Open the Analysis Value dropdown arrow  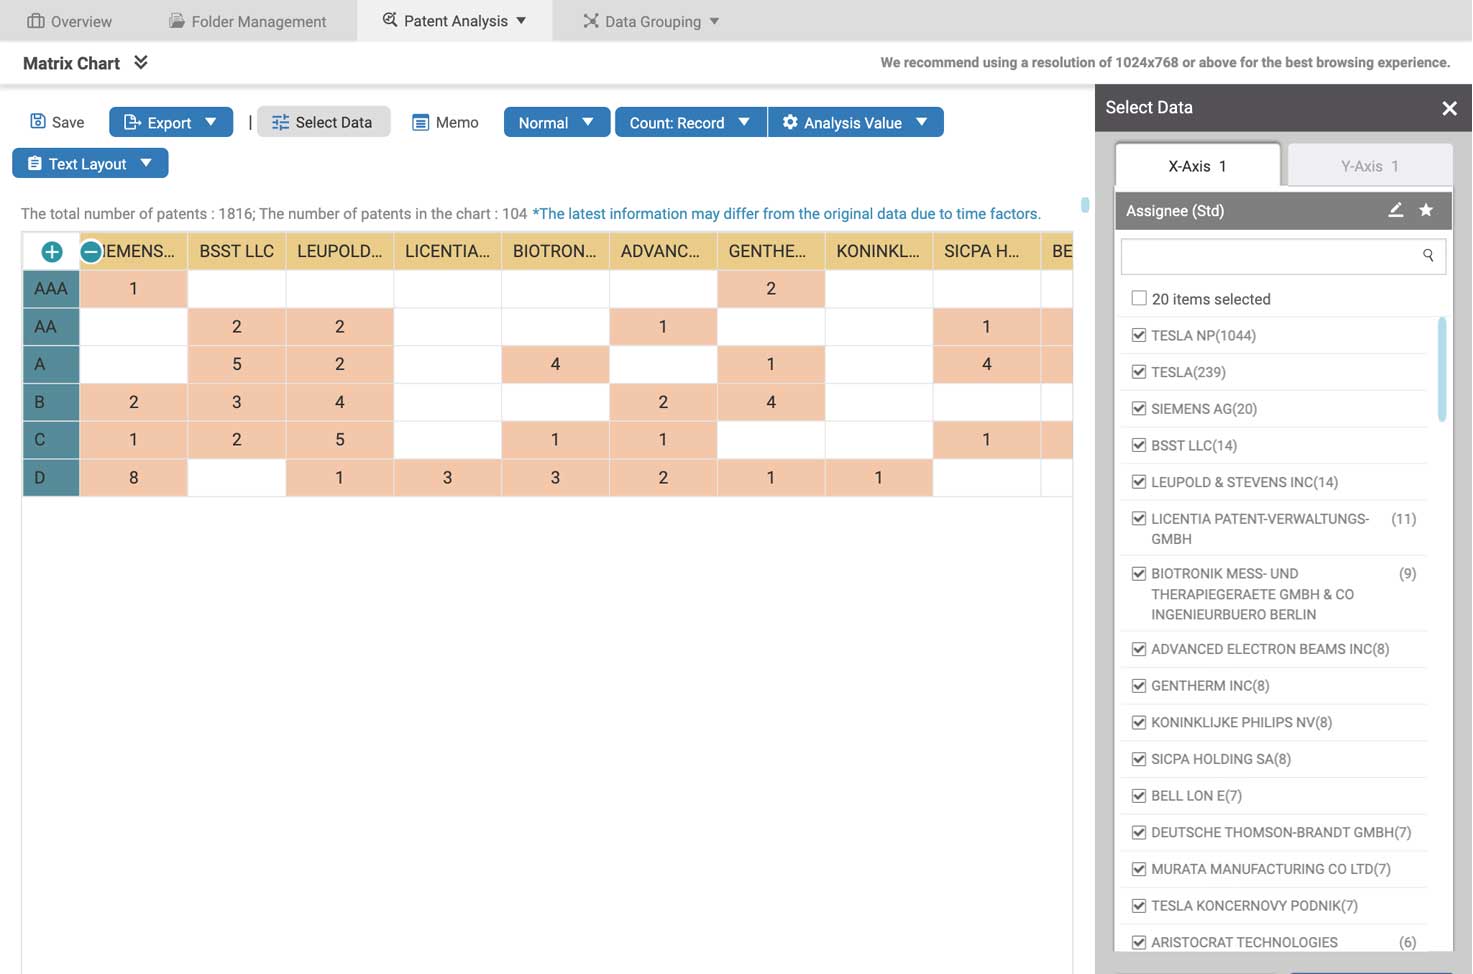(921, 122)
